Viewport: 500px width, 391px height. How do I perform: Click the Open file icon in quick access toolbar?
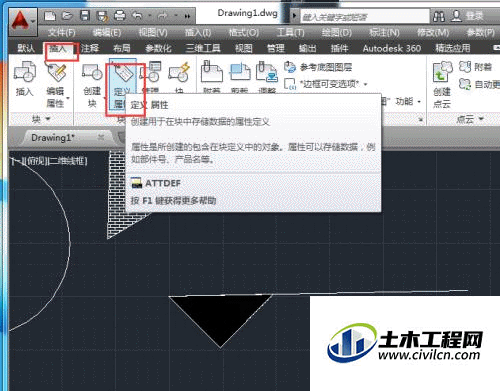click(x=67, y=16)
